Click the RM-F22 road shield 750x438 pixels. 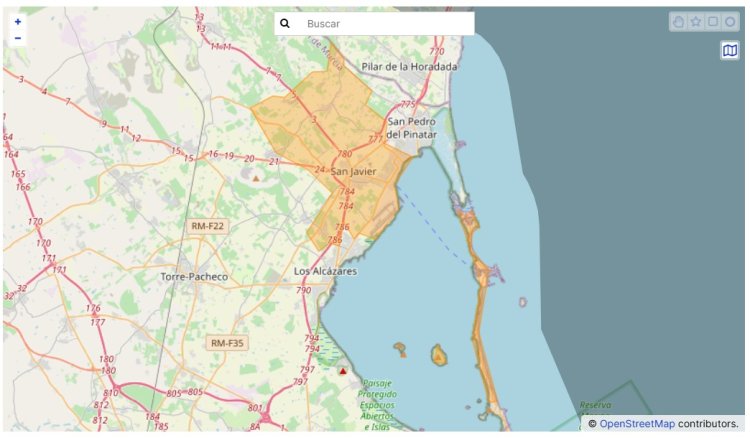tap(208, 226)
